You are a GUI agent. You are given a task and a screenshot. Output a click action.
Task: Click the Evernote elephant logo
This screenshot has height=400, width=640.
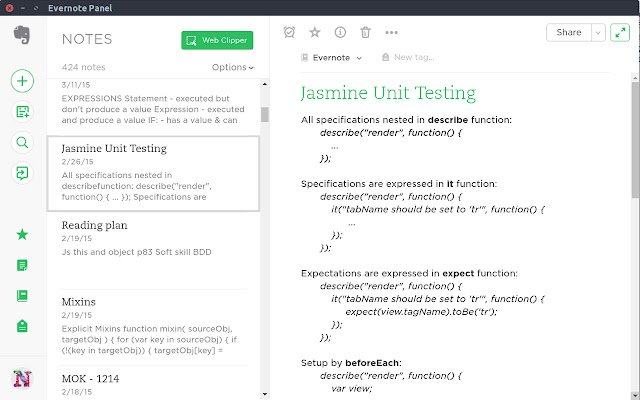pos(22,35)
